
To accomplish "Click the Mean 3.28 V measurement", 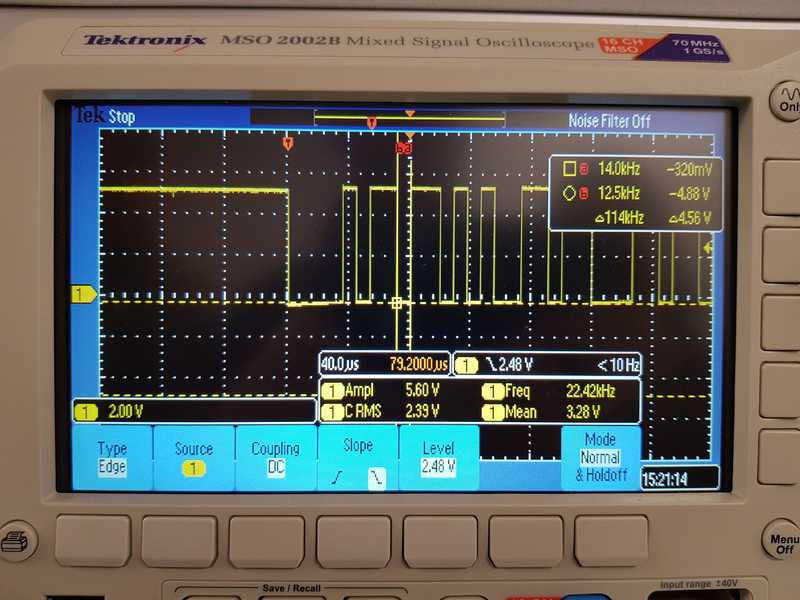I will pos(542,412).
